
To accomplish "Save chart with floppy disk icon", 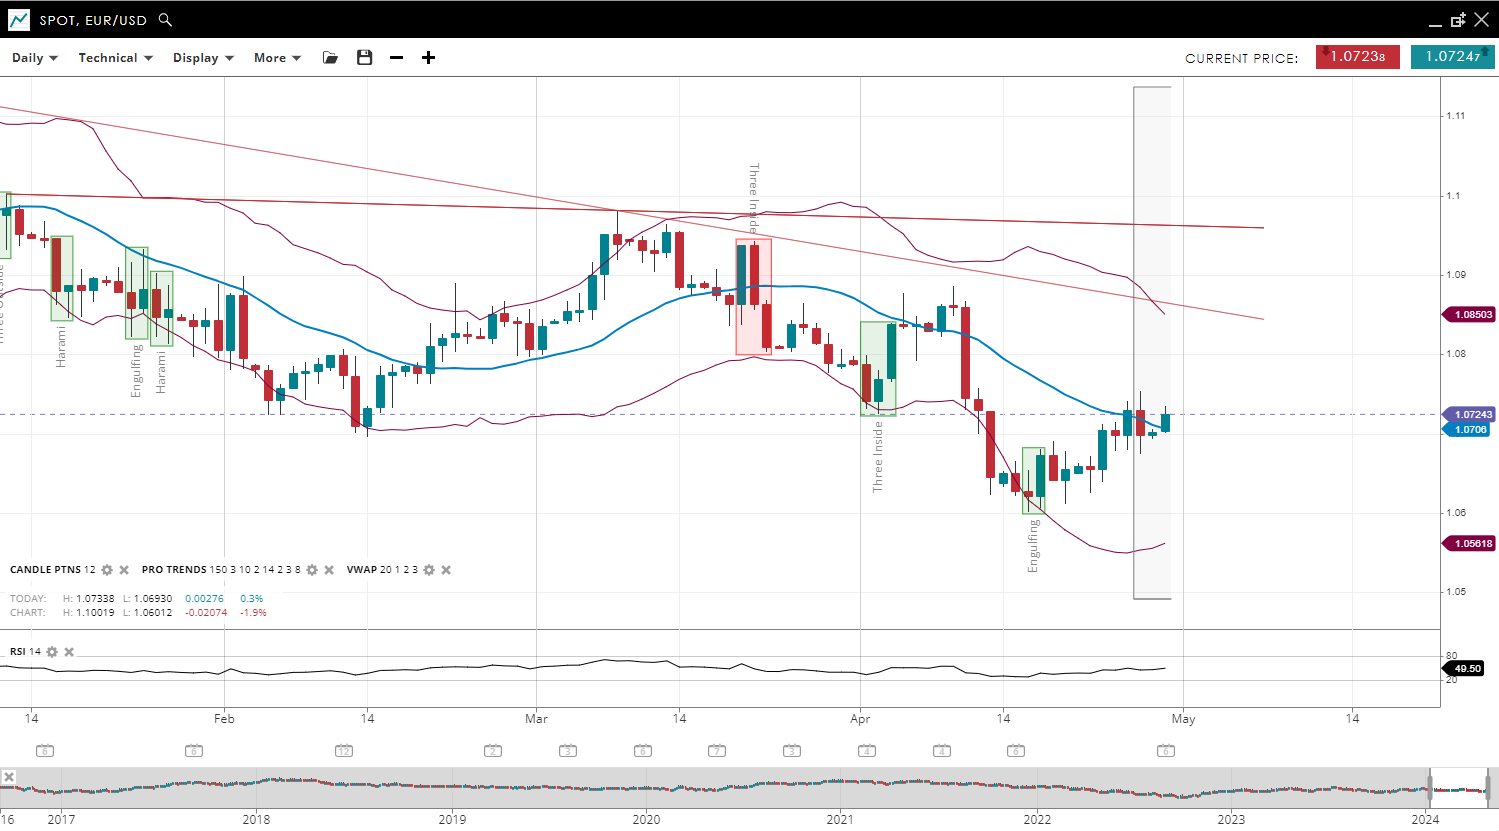I will [x=364, y=58].
